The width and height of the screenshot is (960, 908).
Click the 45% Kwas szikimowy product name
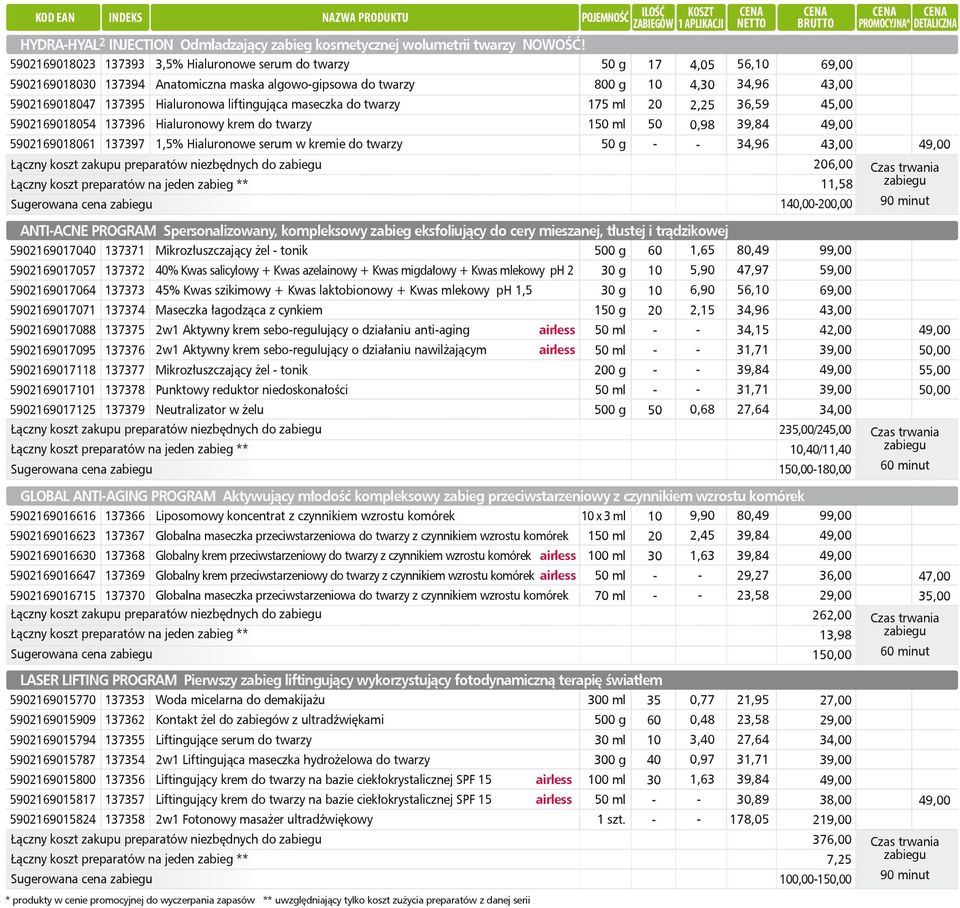point(343,290)
